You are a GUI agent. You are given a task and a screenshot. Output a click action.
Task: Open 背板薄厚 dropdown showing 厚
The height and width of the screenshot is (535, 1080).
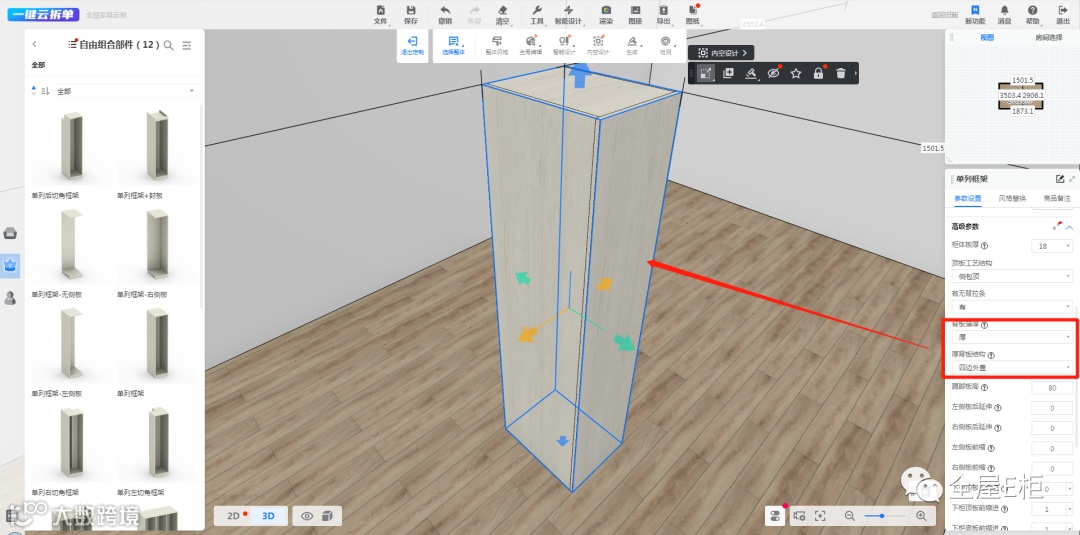tap(1011, 337)
